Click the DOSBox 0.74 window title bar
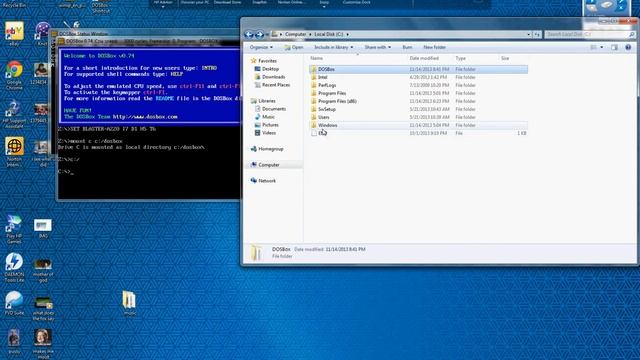Screen dimensions: 640x360 pos(149,41)
